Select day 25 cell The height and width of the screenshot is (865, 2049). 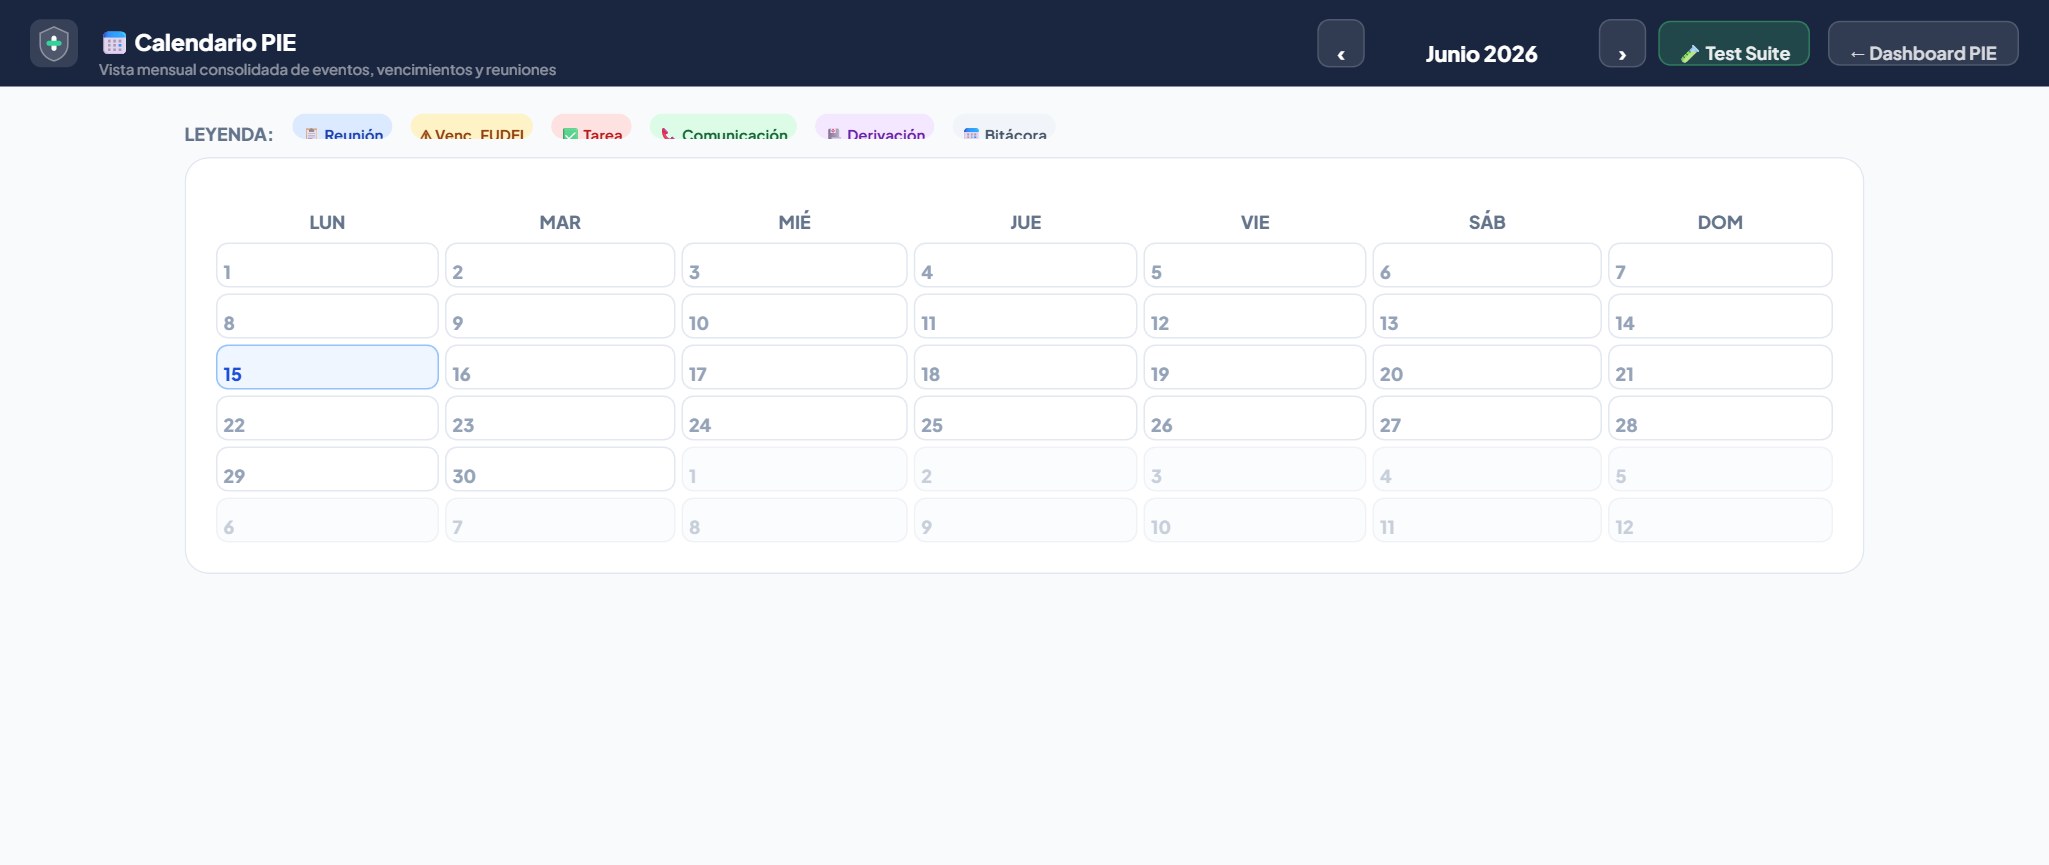coord(1025,418)
